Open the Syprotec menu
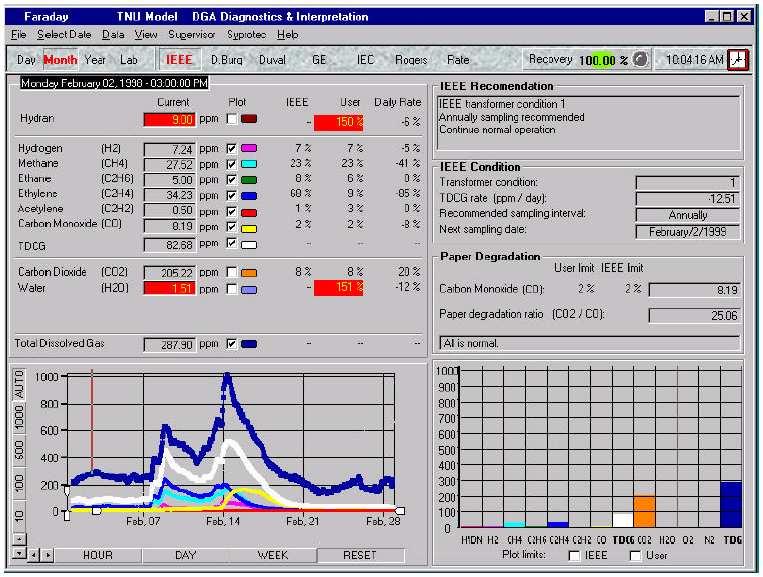This screenshot has width=763, height=577. [x=246, y=35]
